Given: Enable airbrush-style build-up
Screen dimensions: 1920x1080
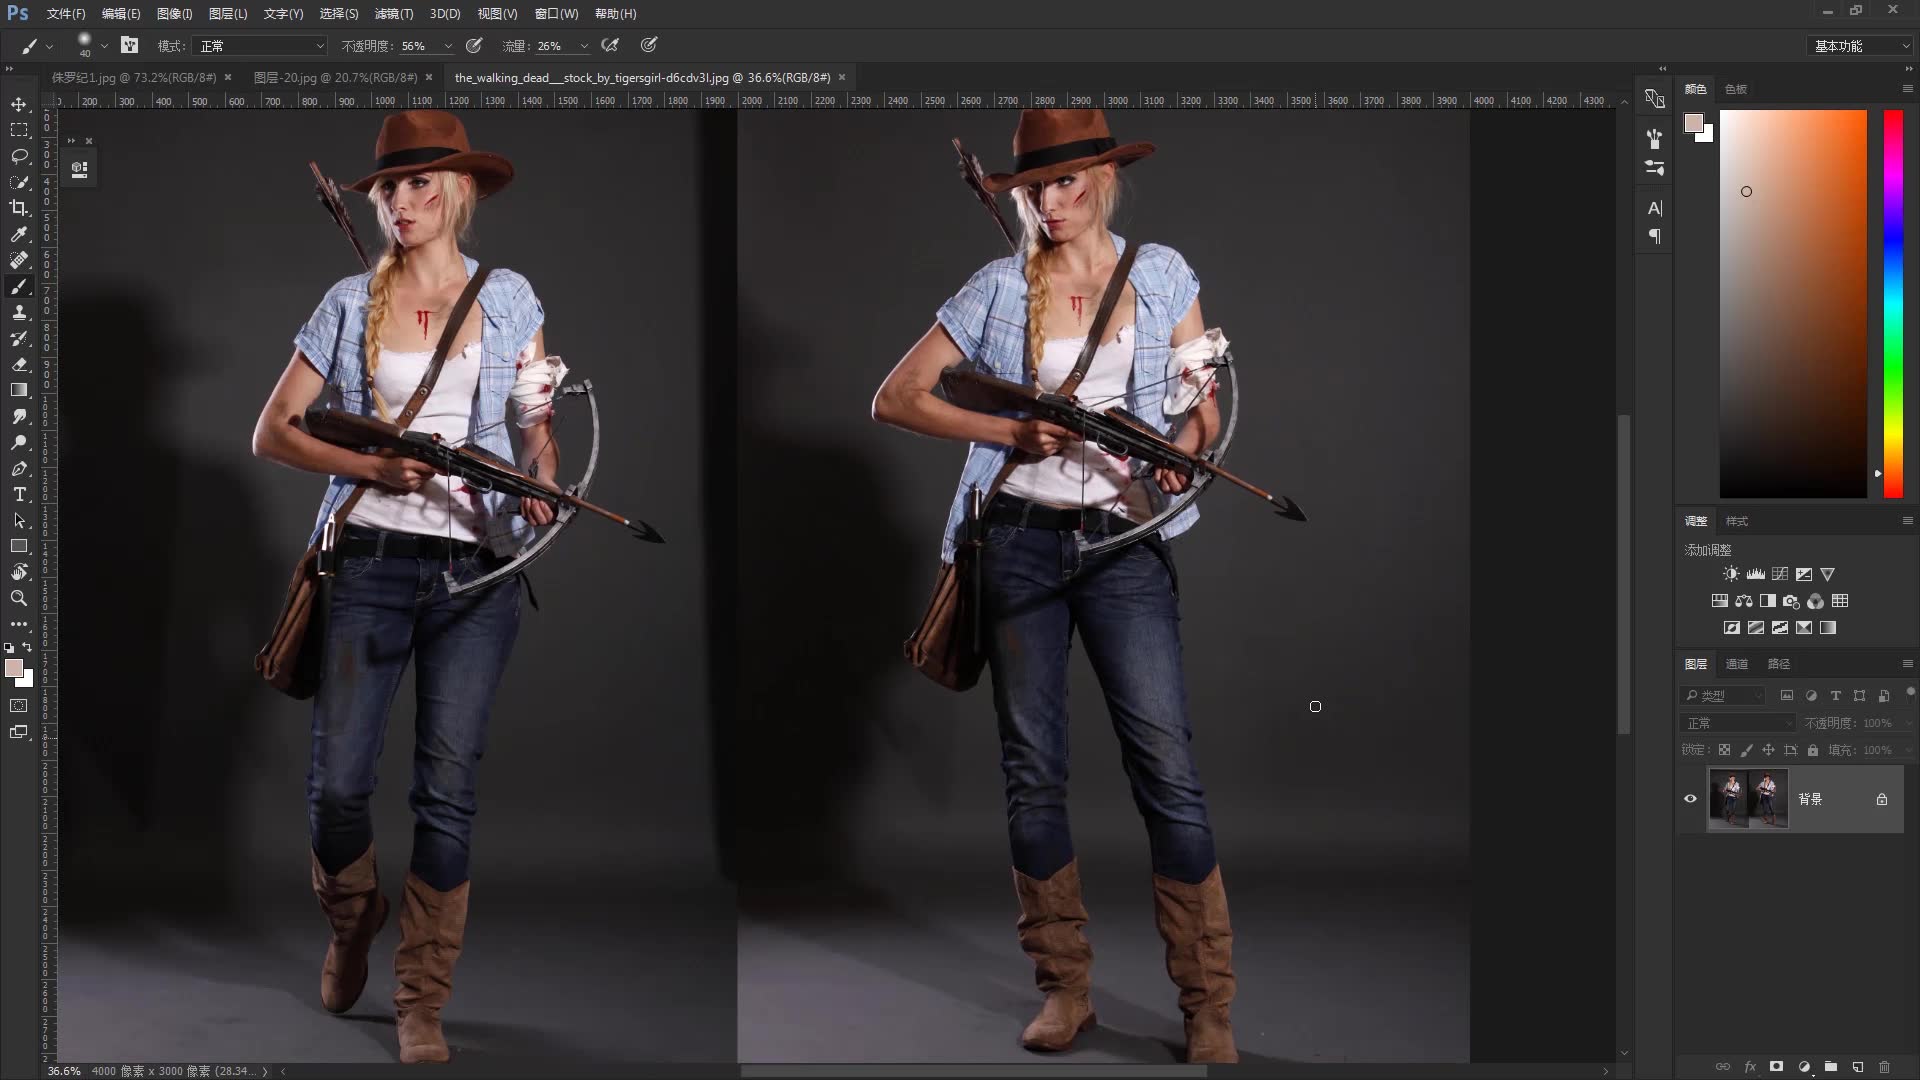Looking at the screenshot, I should pyautogui.click(x=610, y=45).
